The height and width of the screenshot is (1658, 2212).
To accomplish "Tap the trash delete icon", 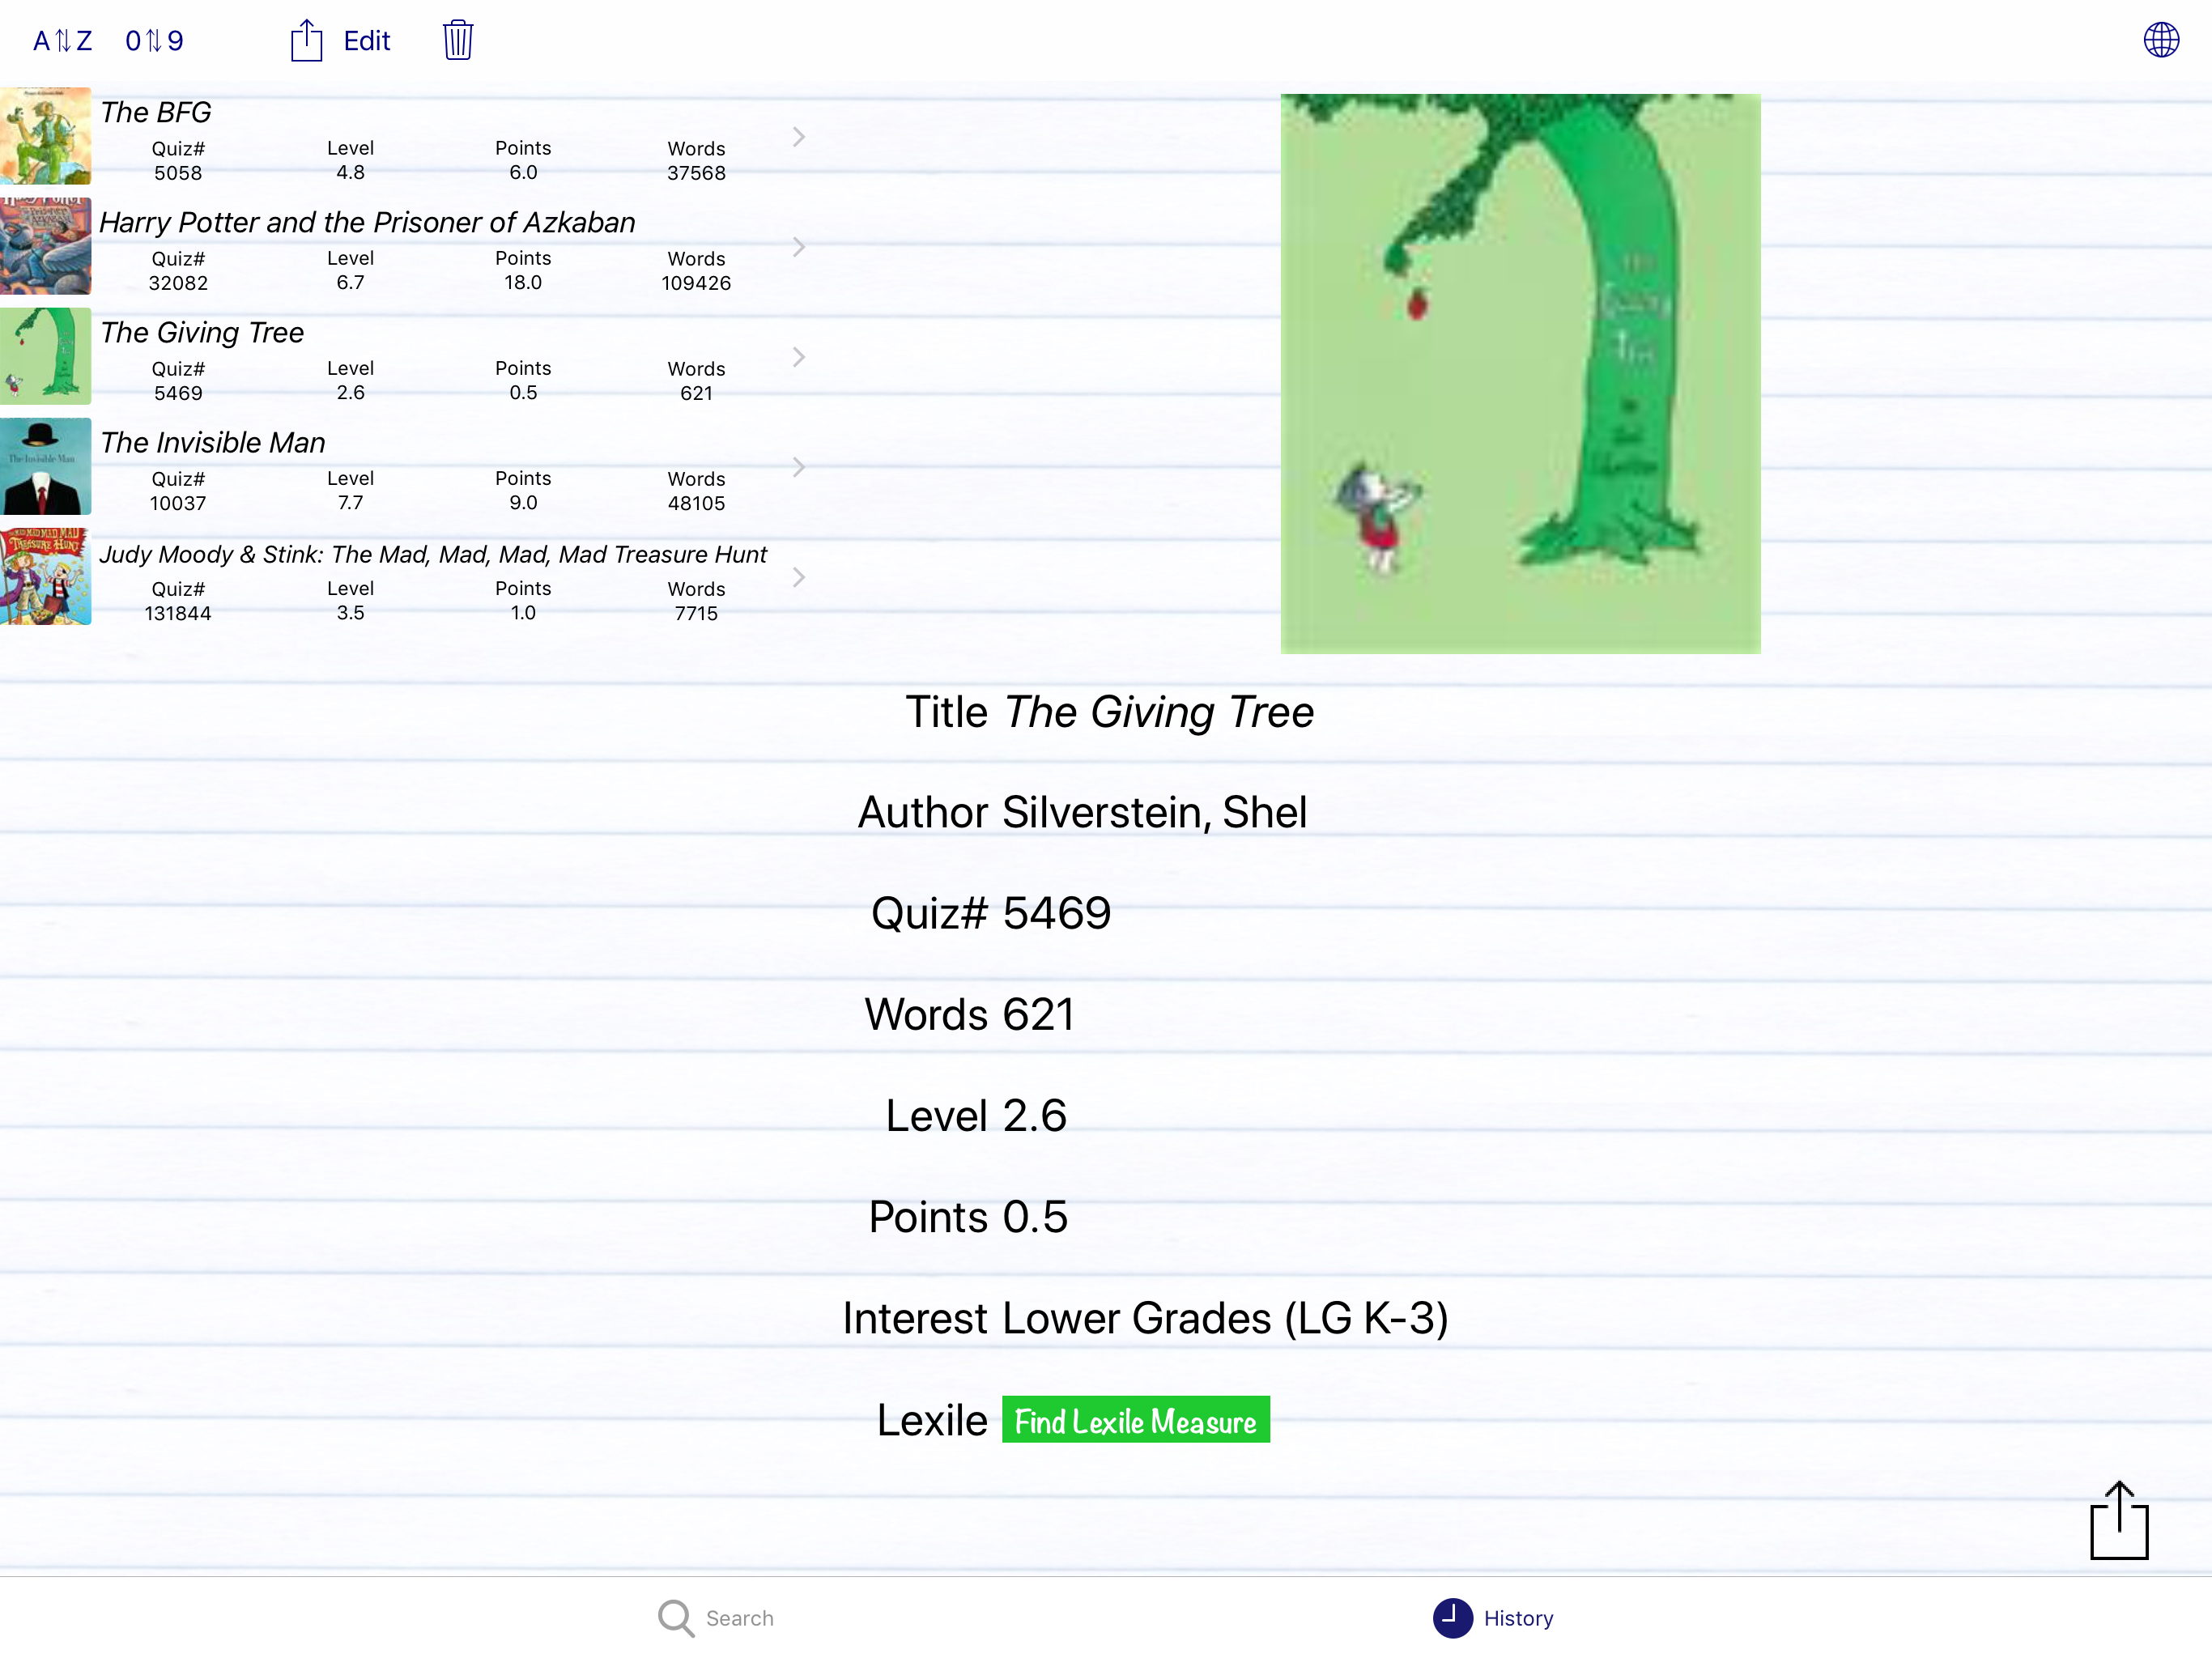I will pos(458,41).
